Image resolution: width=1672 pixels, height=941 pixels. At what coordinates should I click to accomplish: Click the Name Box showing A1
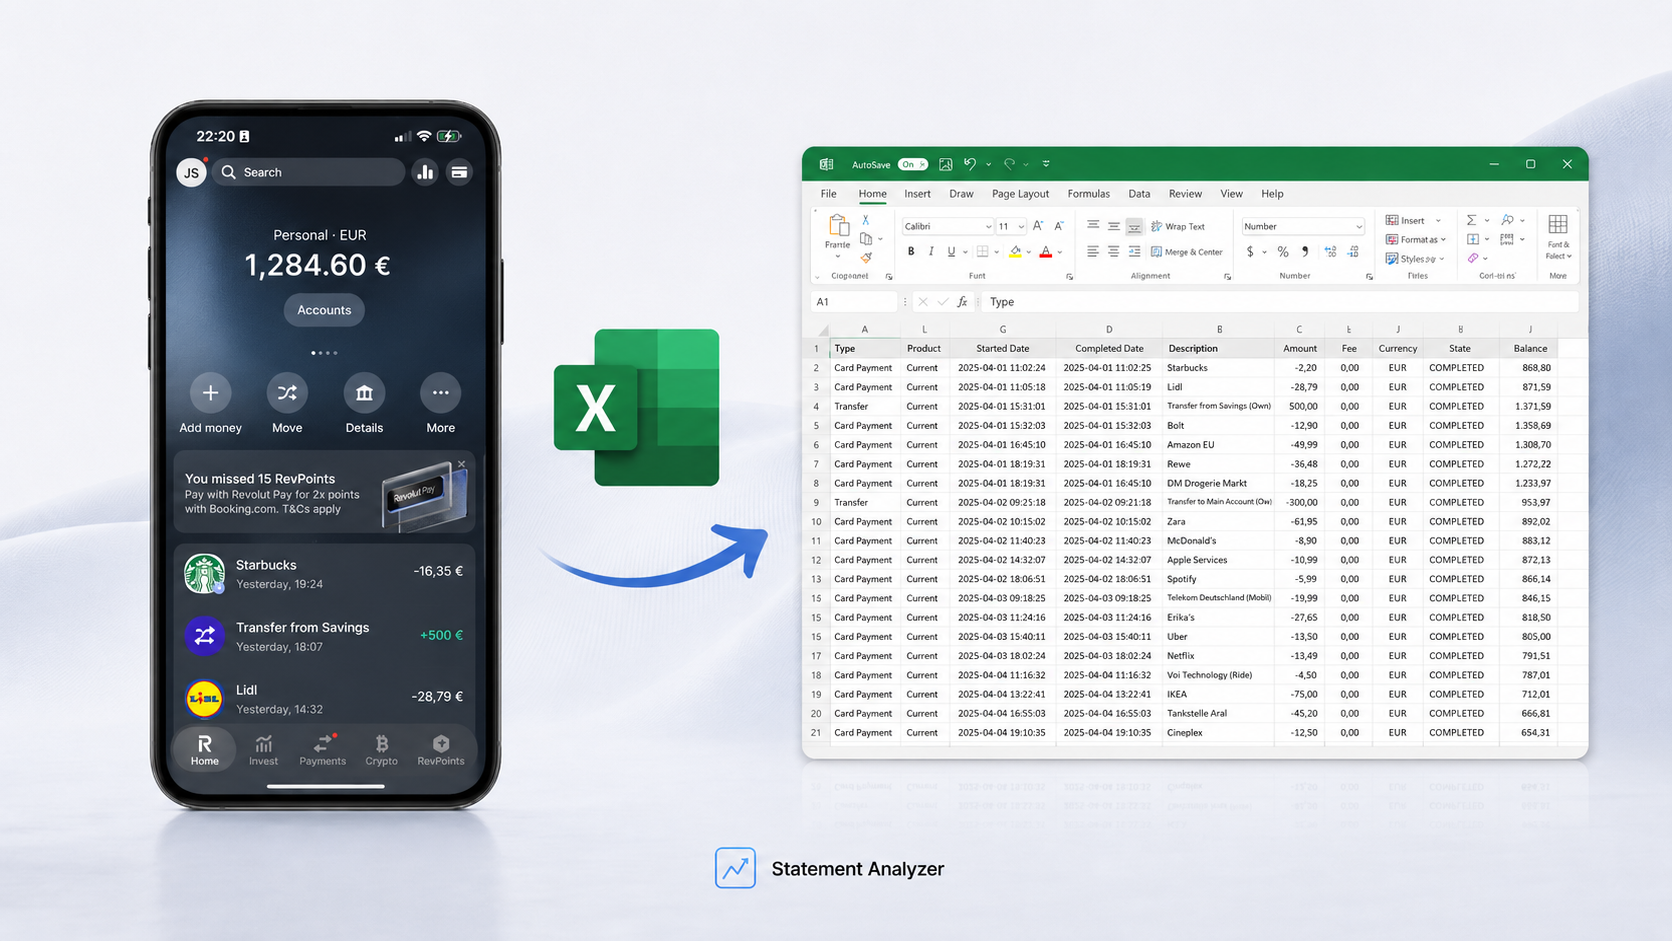(852, 302)
